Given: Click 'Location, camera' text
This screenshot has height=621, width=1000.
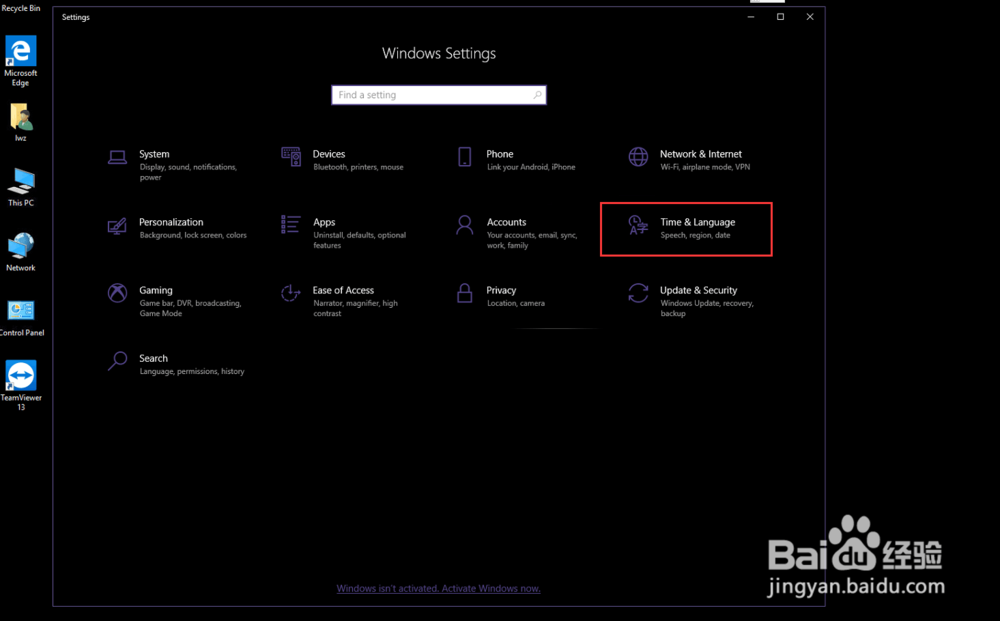Looking at the screenshot, I should click(516, 303).
